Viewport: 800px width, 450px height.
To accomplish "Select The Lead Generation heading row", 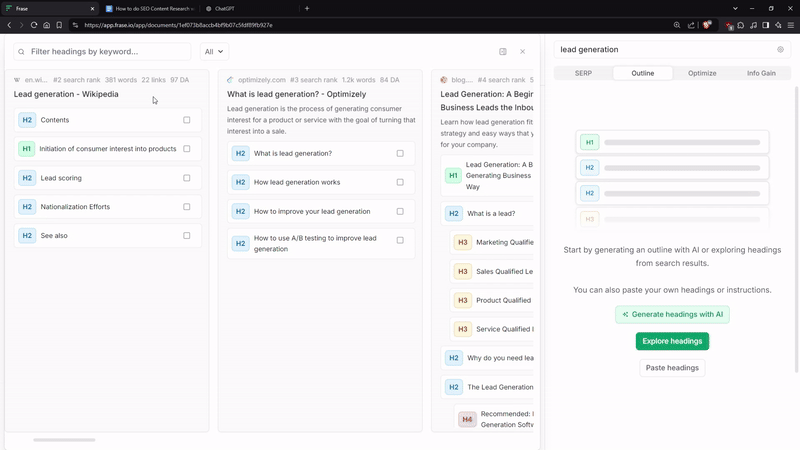I will (487, 387).
